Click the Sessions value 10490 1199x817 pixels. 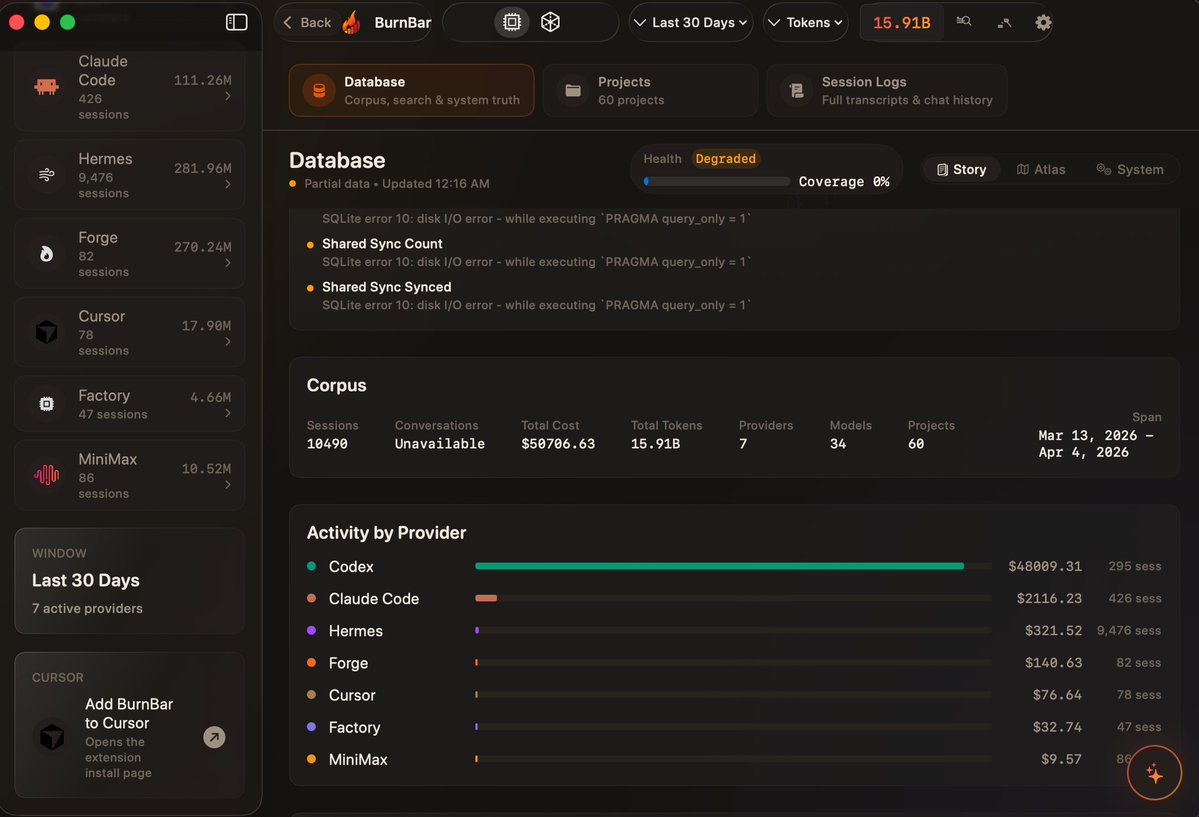[327, 444]
